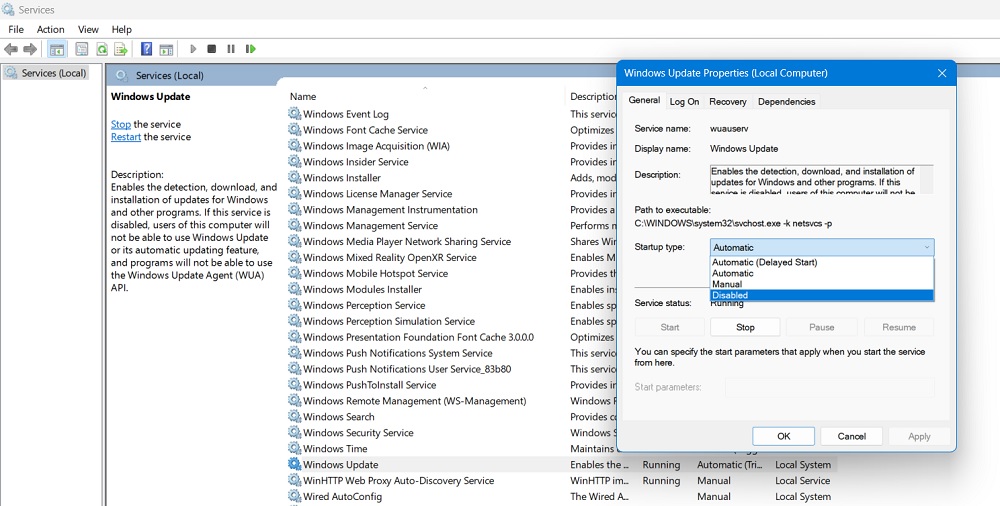The height and width of the screenshot is (506, 1000).
Task: Click the Stop button in the properties dialog
Action: (745, 327)
